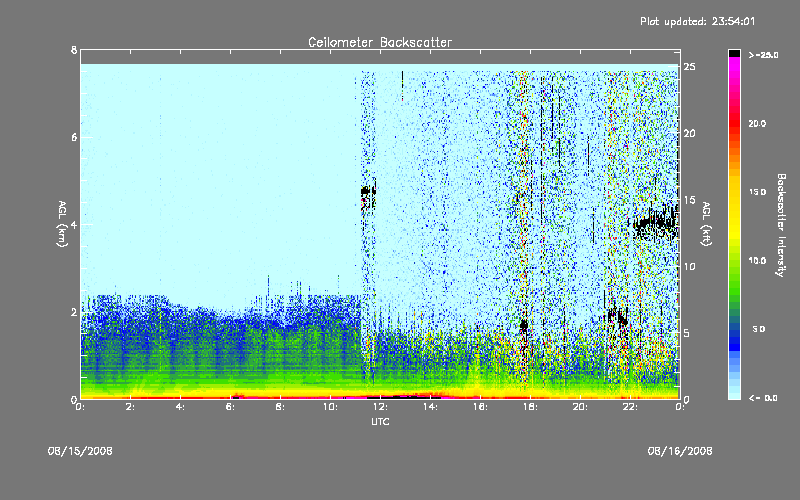Click the 10.0 colorbar tick label

click(757, 261)
